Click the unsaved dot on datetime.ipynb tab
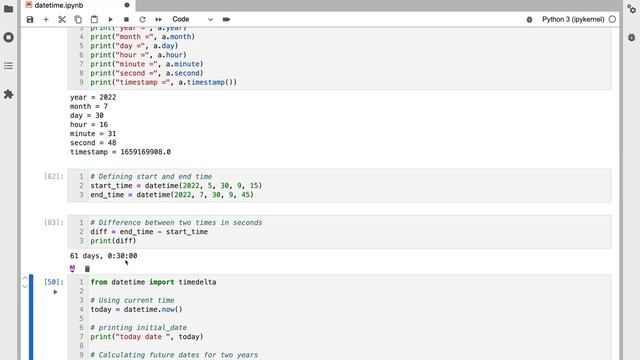 click(x=127, y=5)
